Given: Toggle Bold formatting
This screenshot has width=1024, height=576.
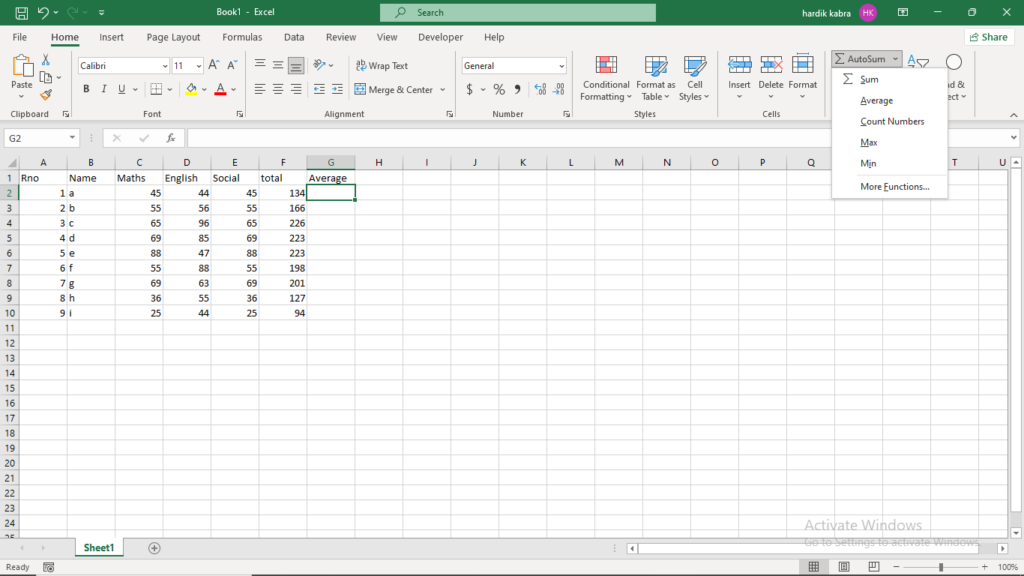Looking at the screenshot, I should click(86, 89).
